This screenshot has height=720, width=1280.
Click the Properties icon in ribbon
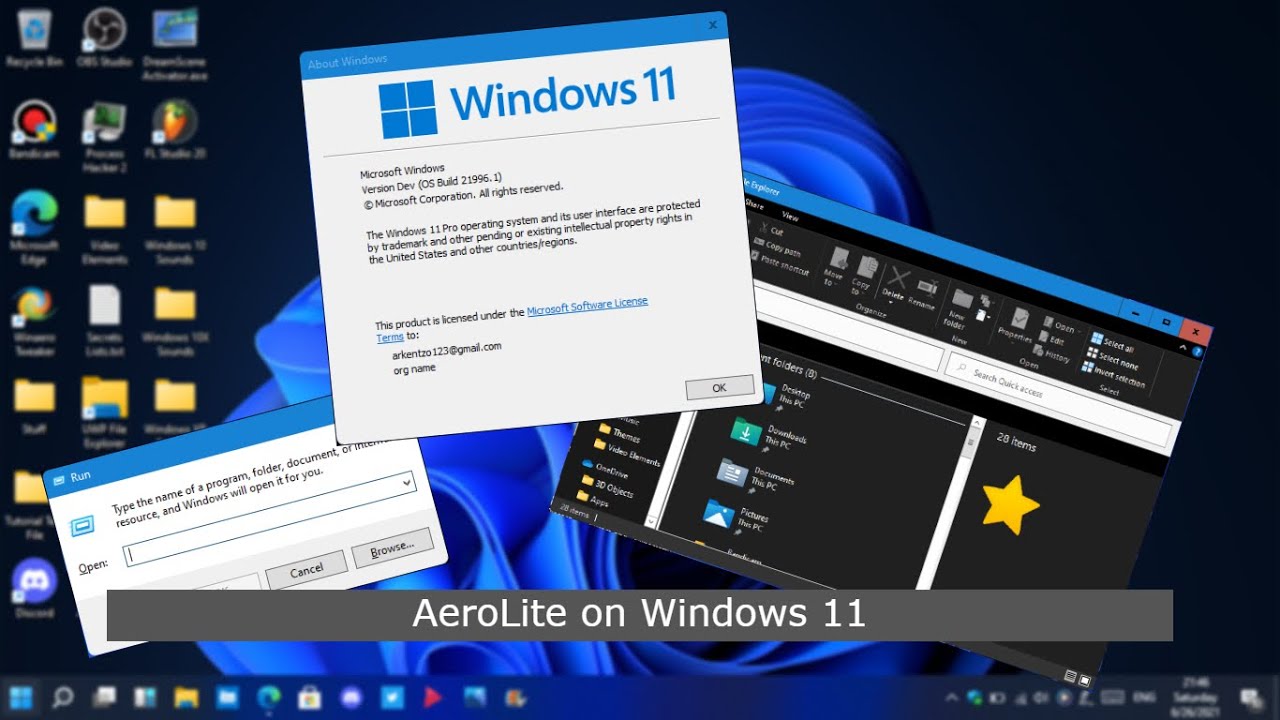coord(1016,325)
